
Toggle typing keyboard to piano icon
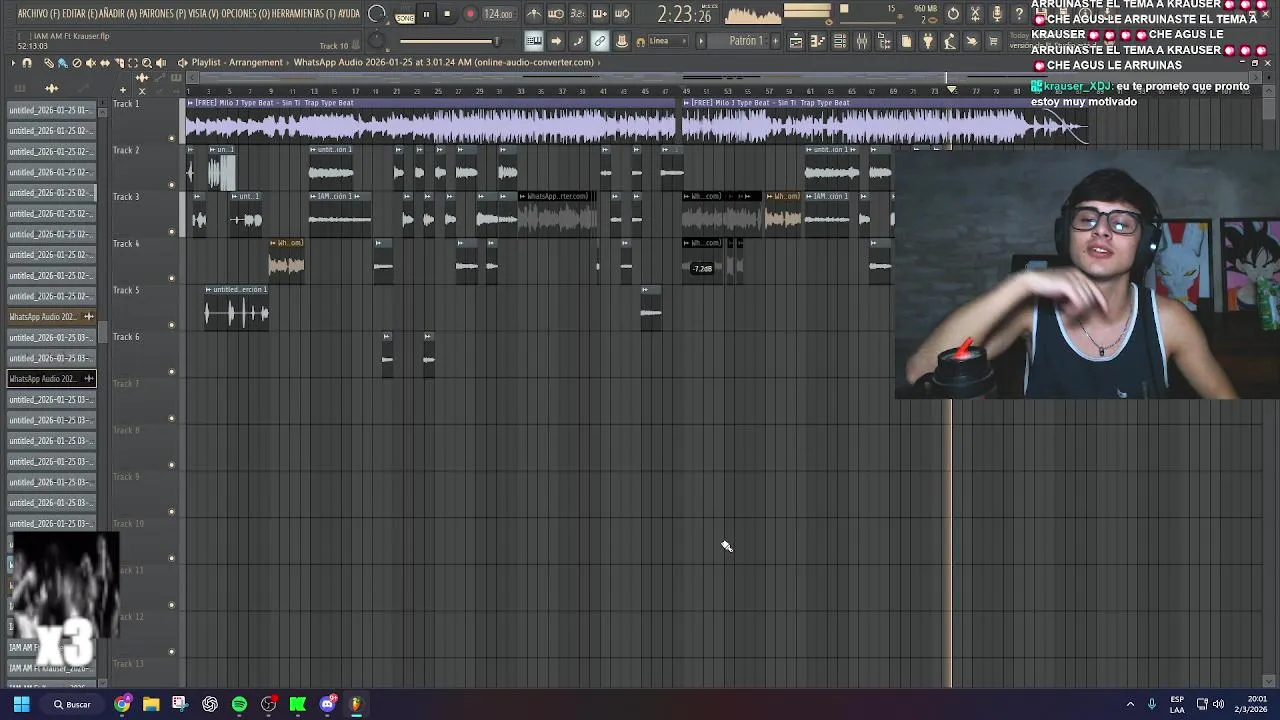[x=534, y=41]
